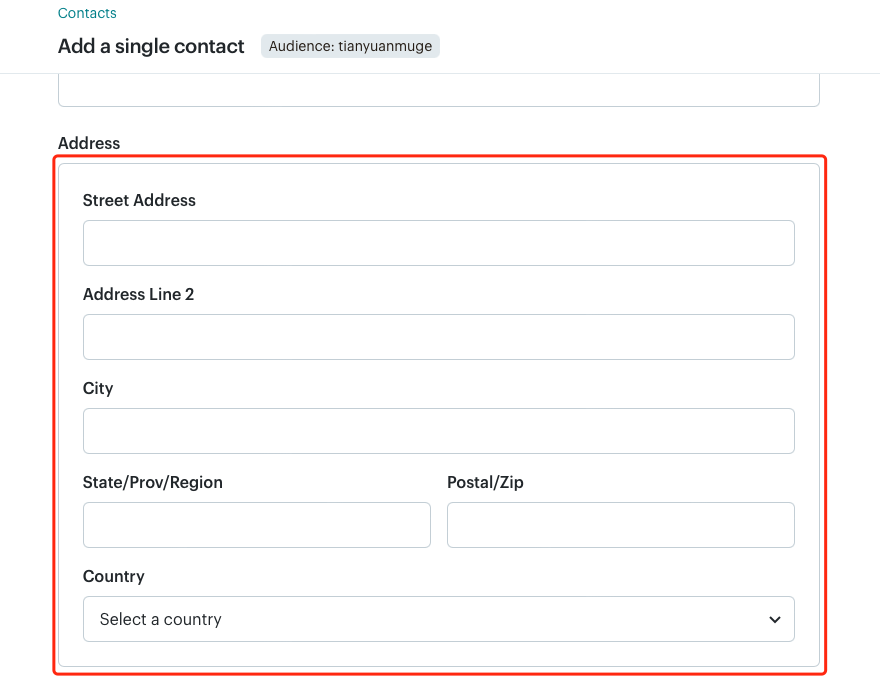This screenshot has height=688, width=880.
Task: Click the State/Prov/Region input box
Action: [x=257, y=525]
